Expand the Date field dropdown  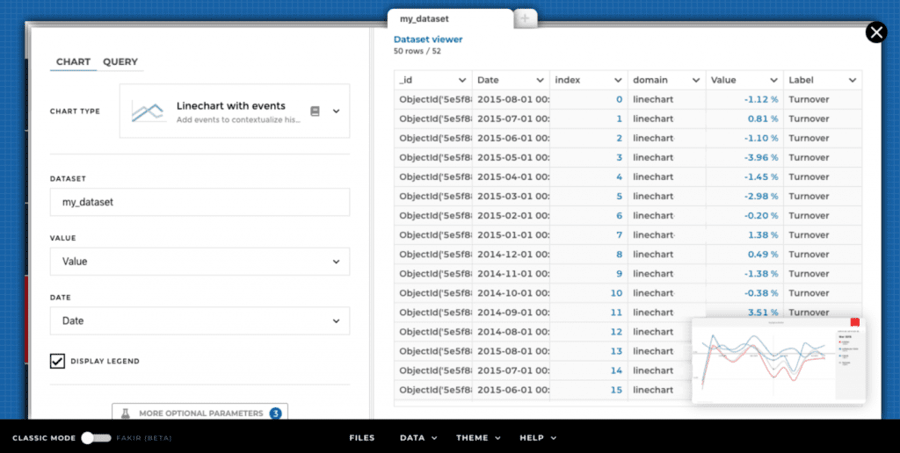(x=335, y=321)
